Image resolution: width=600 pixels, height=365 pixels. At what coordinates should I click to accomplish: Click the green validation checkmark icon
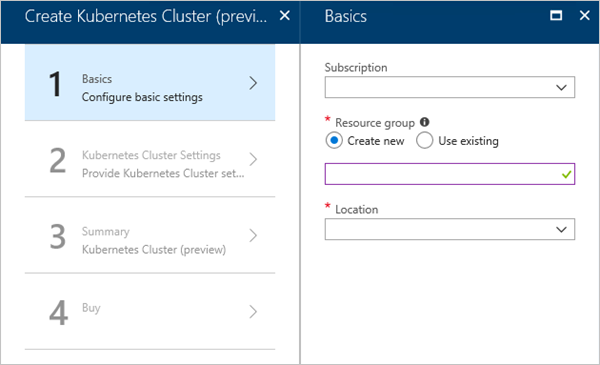566,174
